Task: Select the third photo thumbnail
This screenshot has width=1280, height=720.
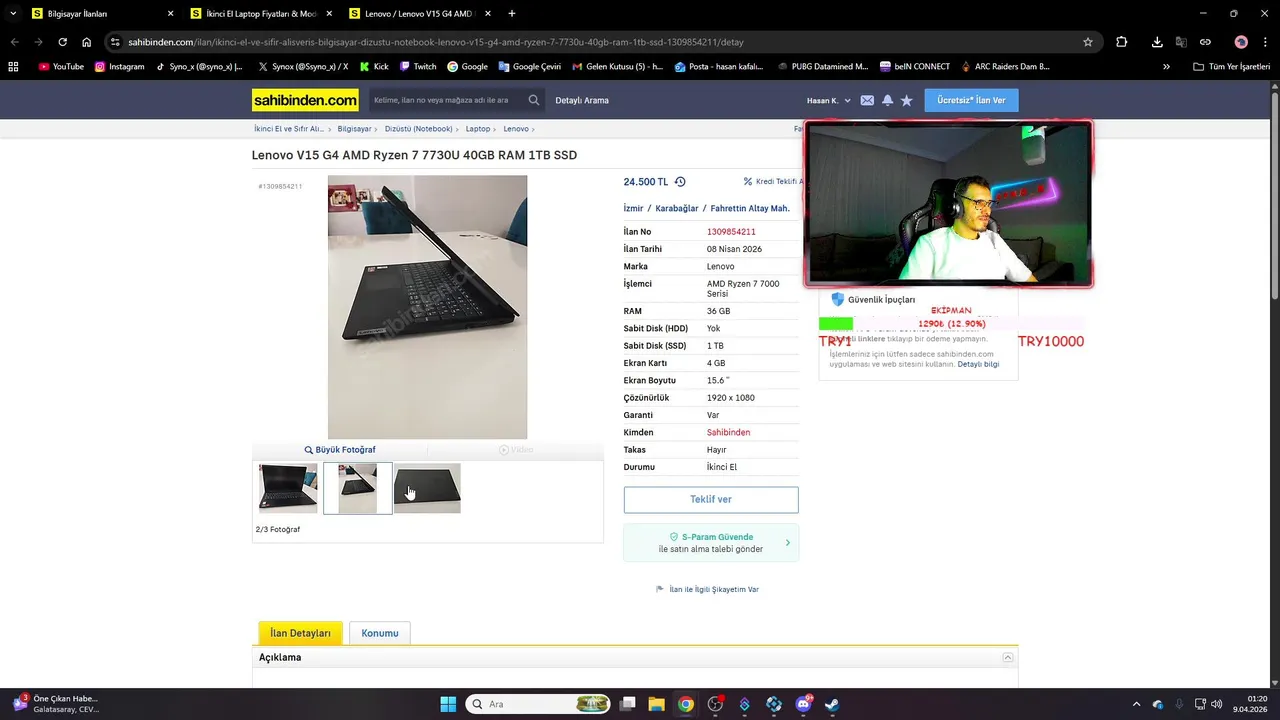Action: click(x=427, y=488)
